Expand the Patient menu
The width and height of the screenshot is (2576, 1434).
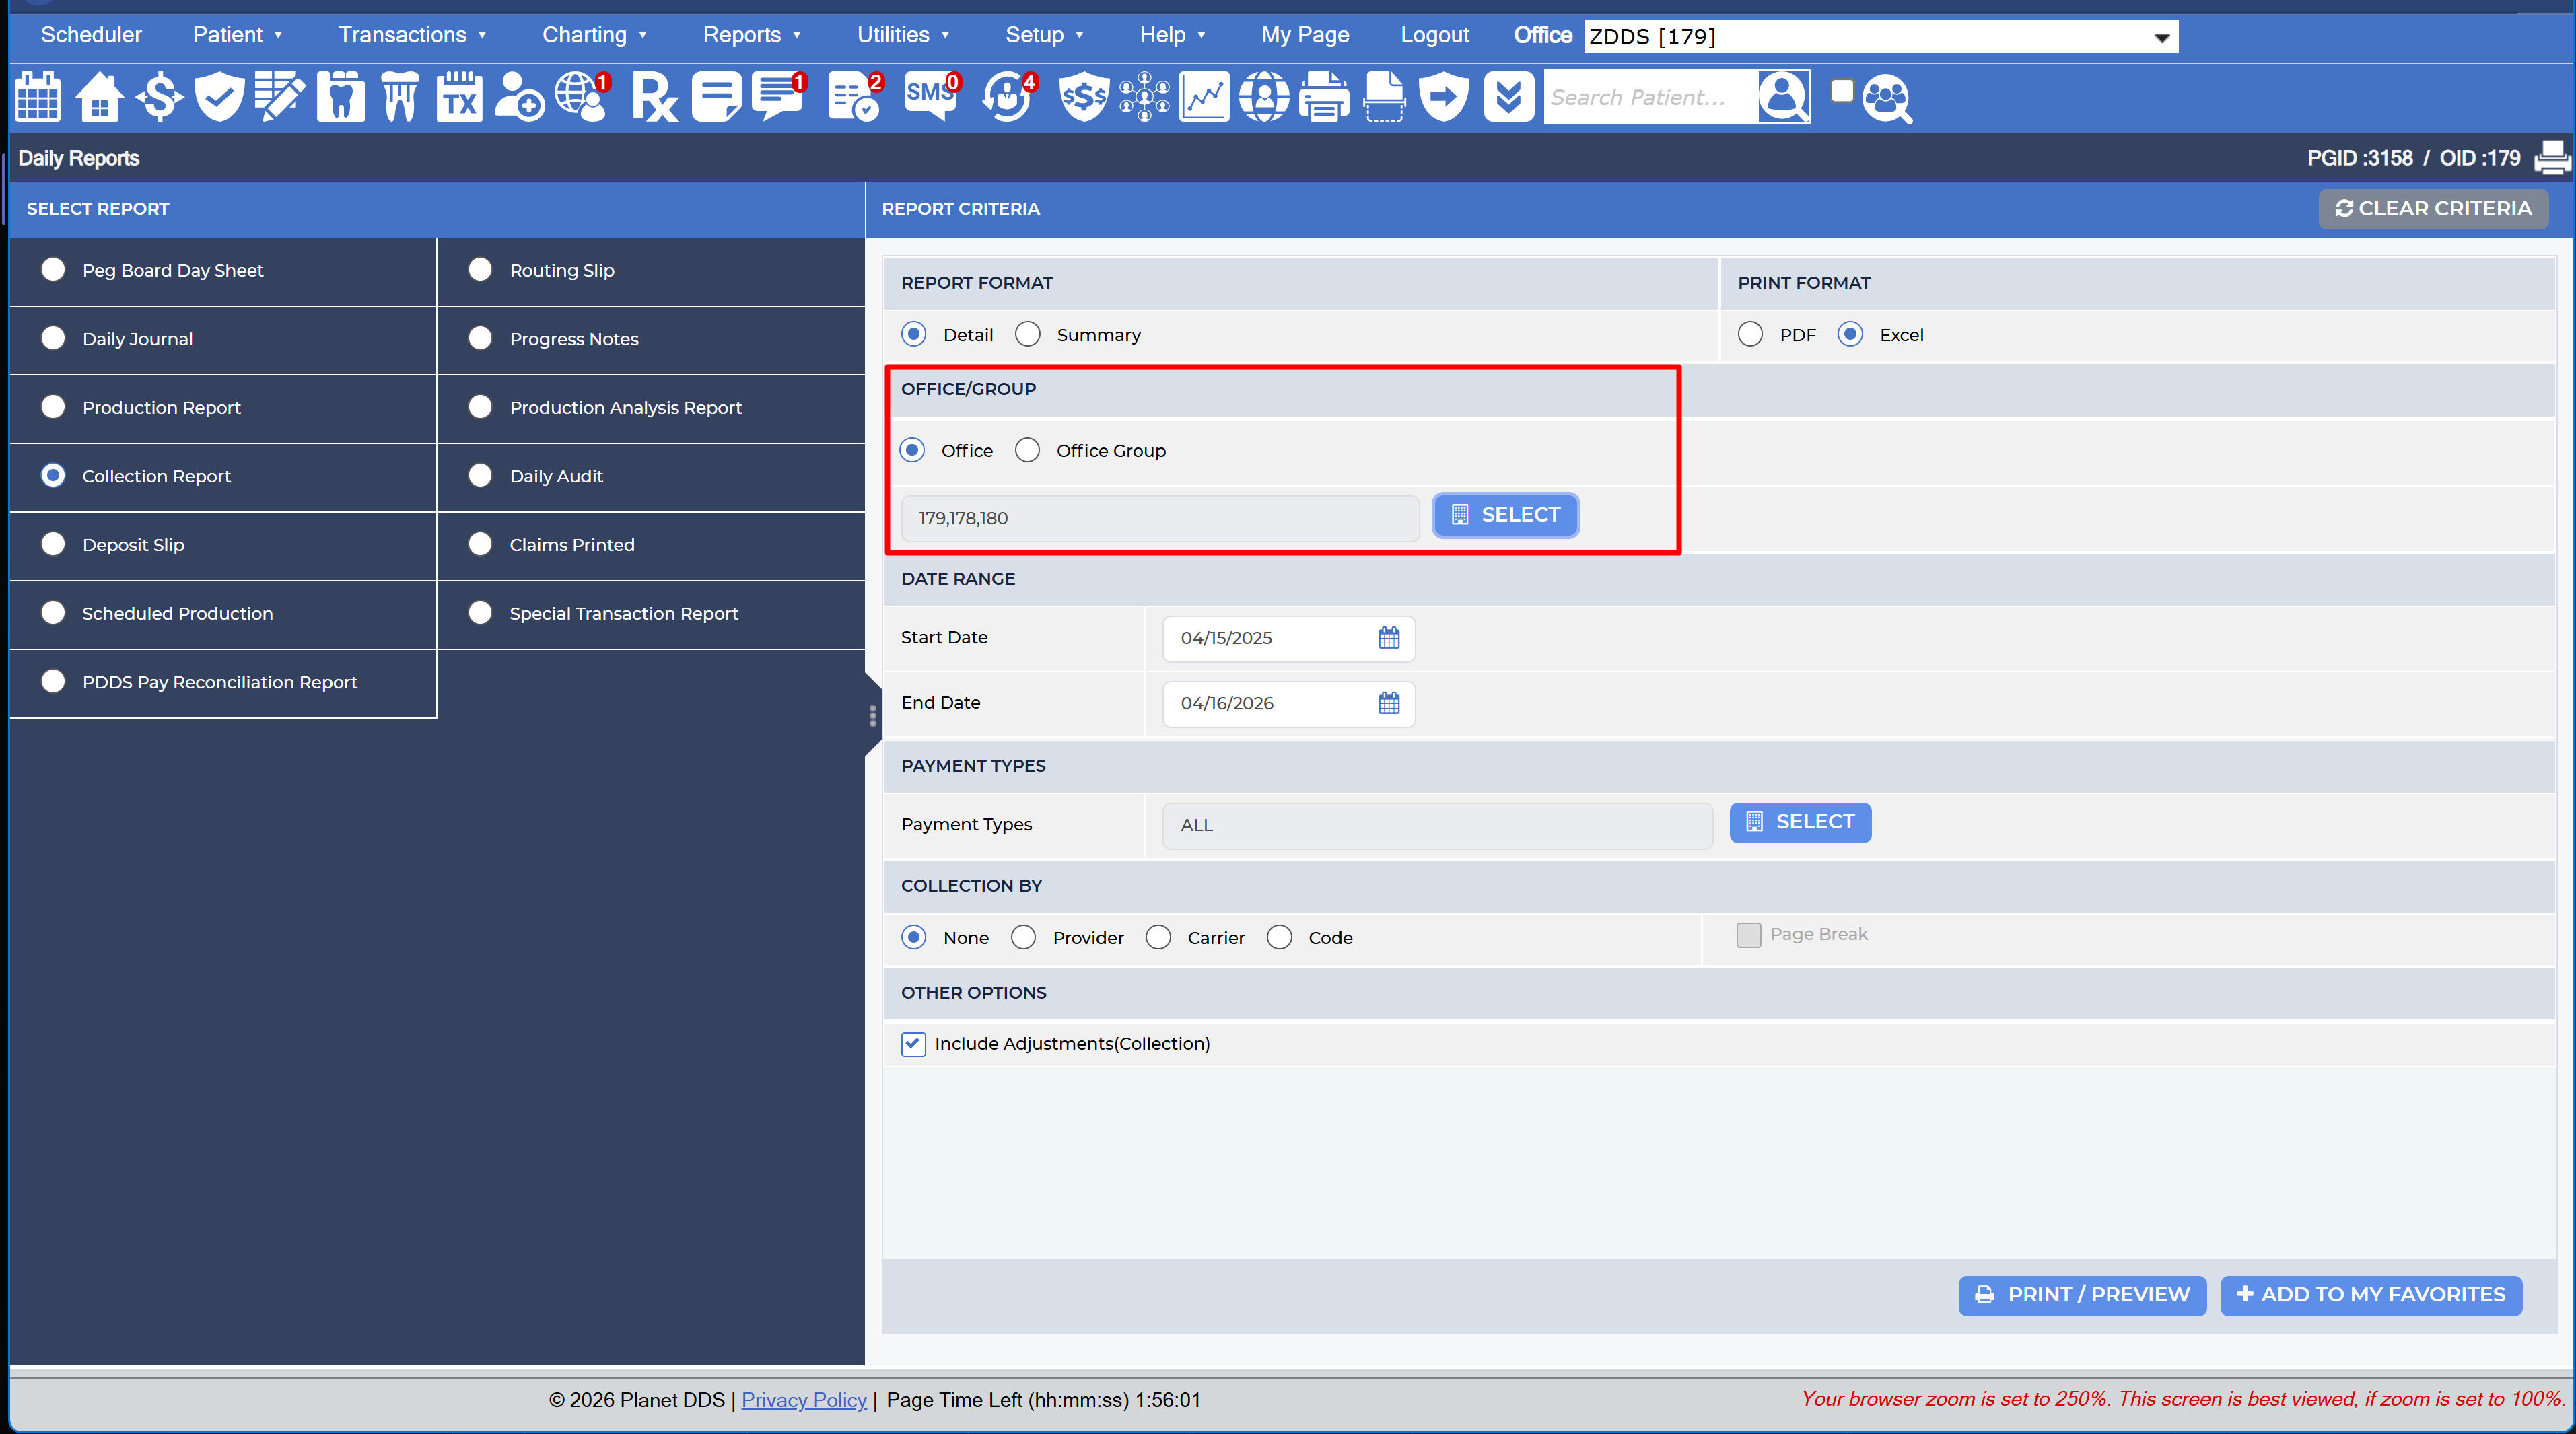[x=237, y=35]
